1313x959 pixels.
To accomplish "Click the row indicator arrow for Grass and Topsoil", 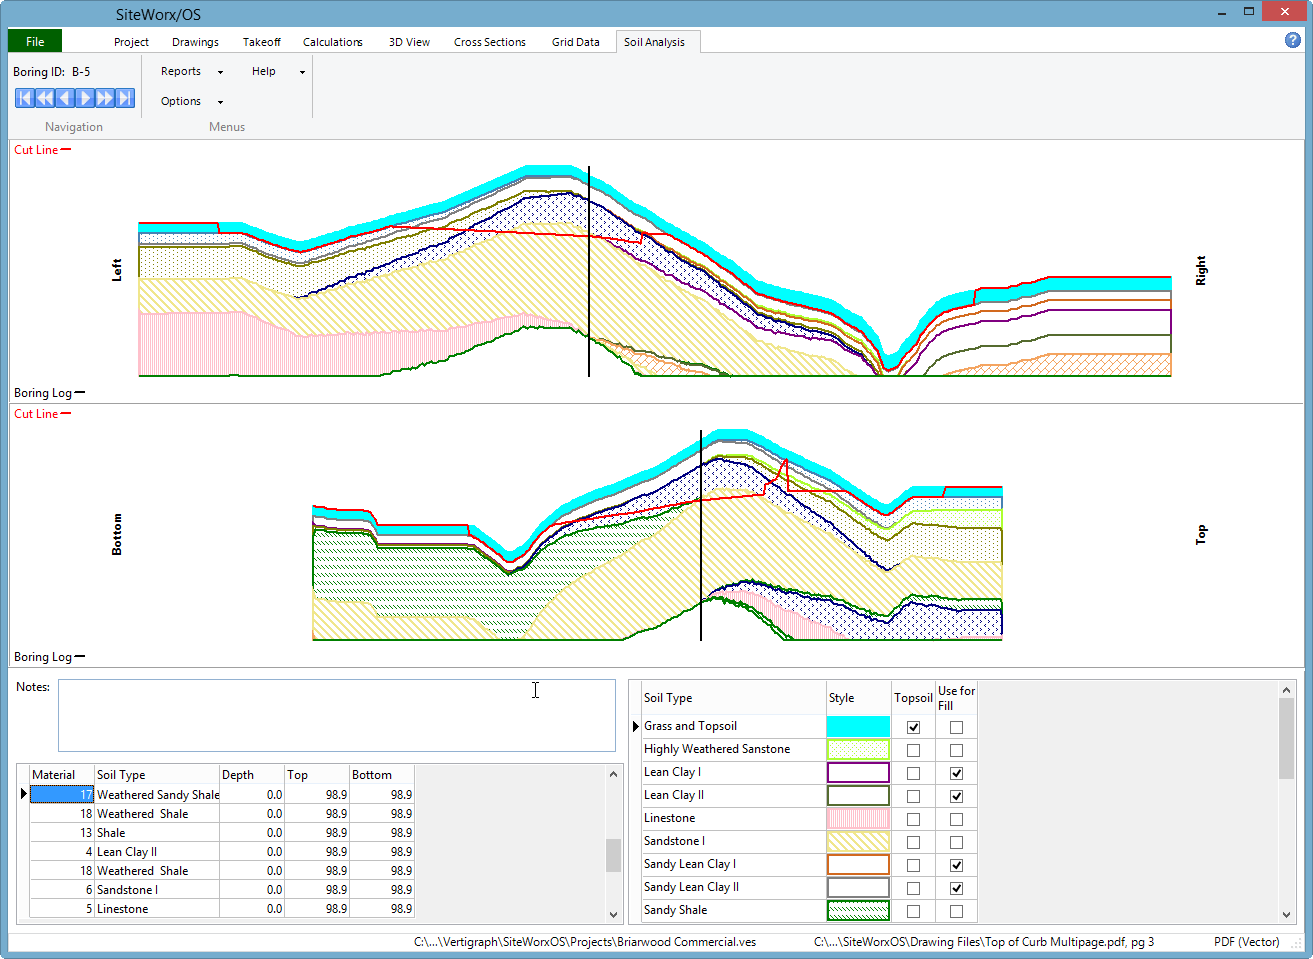I will pyautogui.click(x=637, y=725).
